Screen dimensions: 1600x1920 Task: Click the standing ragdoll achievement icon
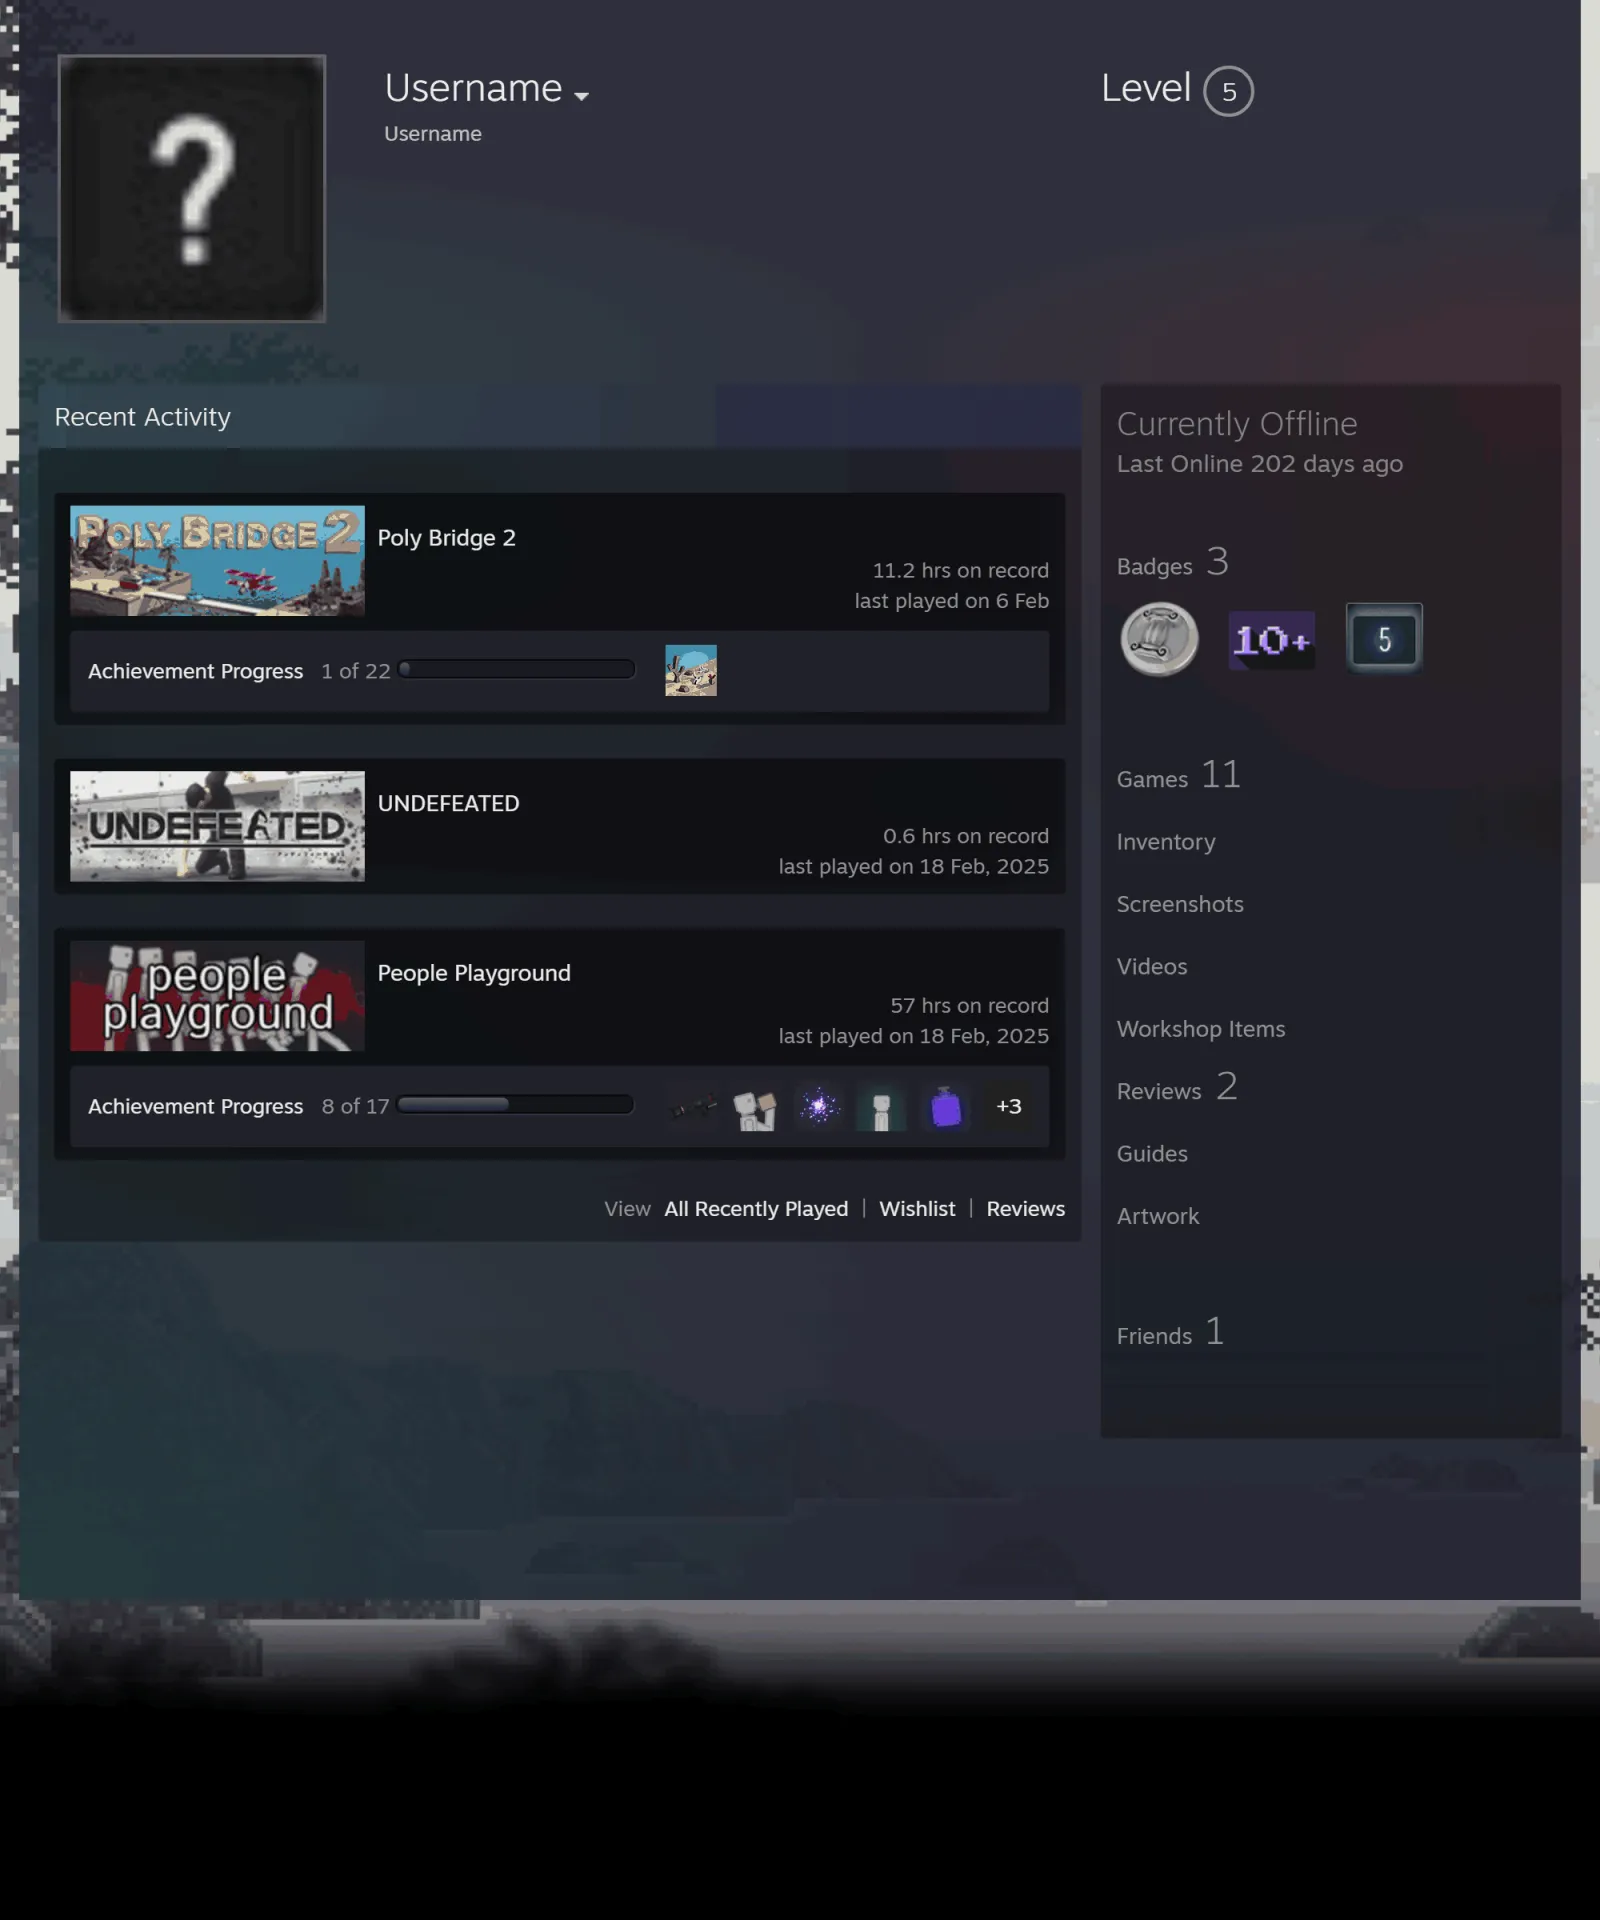882,1107
